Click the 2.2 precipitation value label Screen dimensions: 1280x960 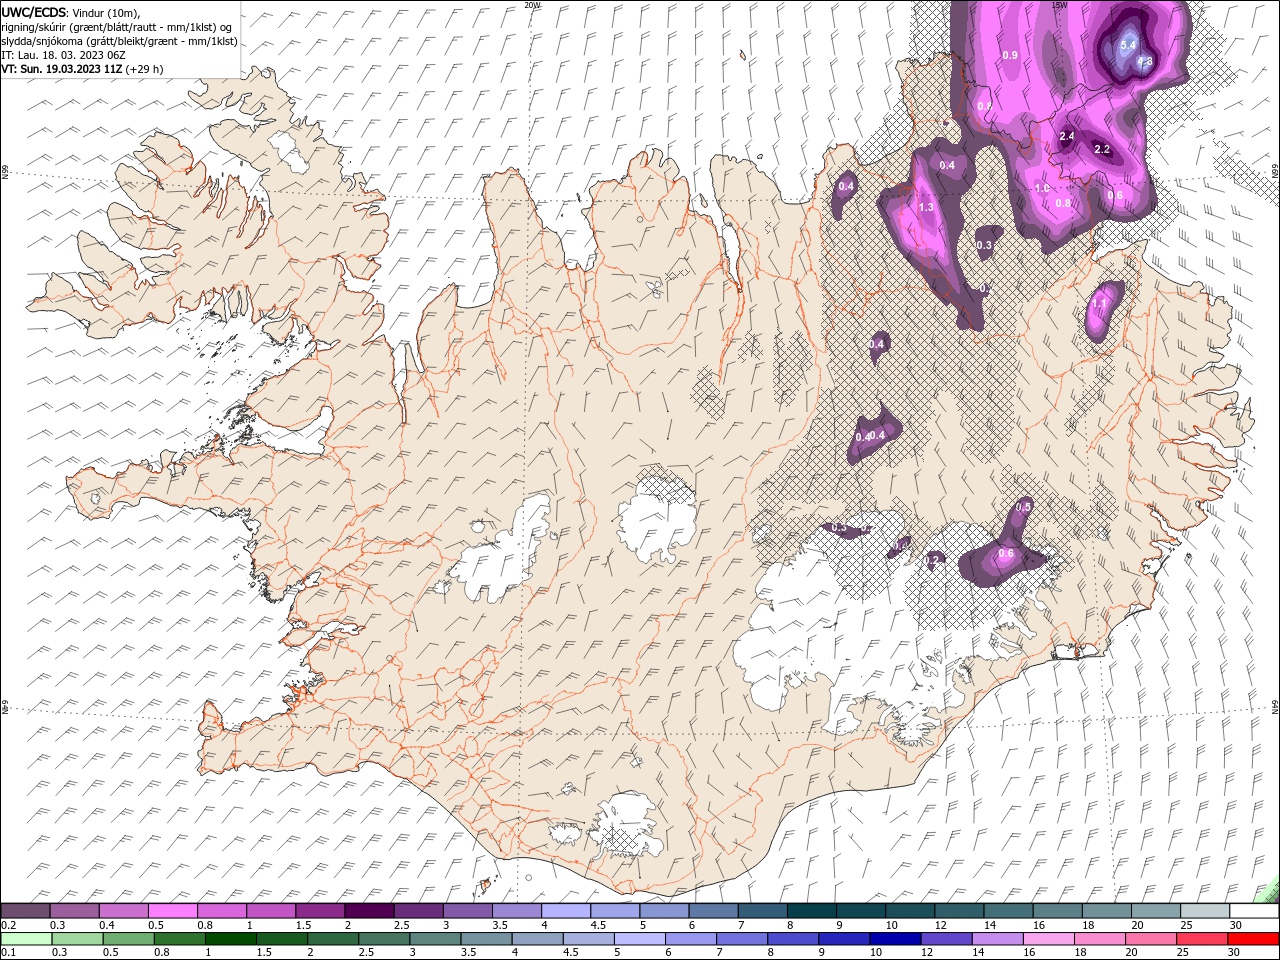[x=1102, y=149]
